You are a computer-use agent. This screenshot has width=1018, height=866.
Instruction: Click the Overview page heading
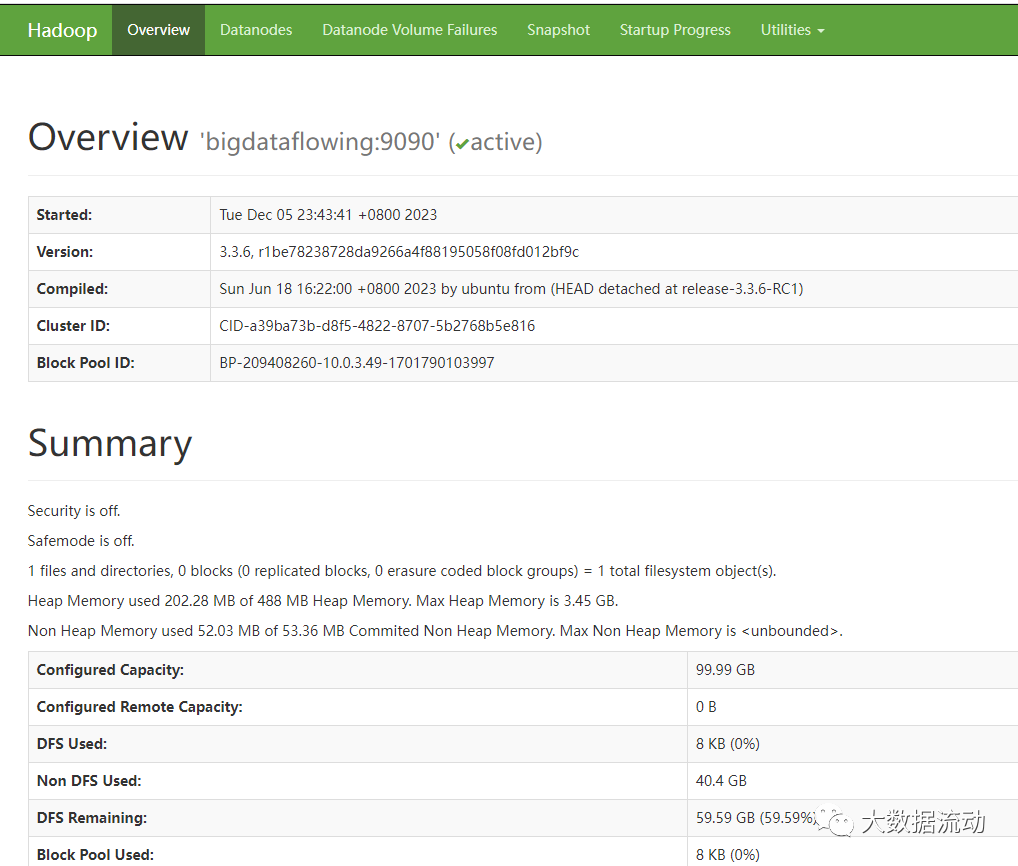[108, 136]
